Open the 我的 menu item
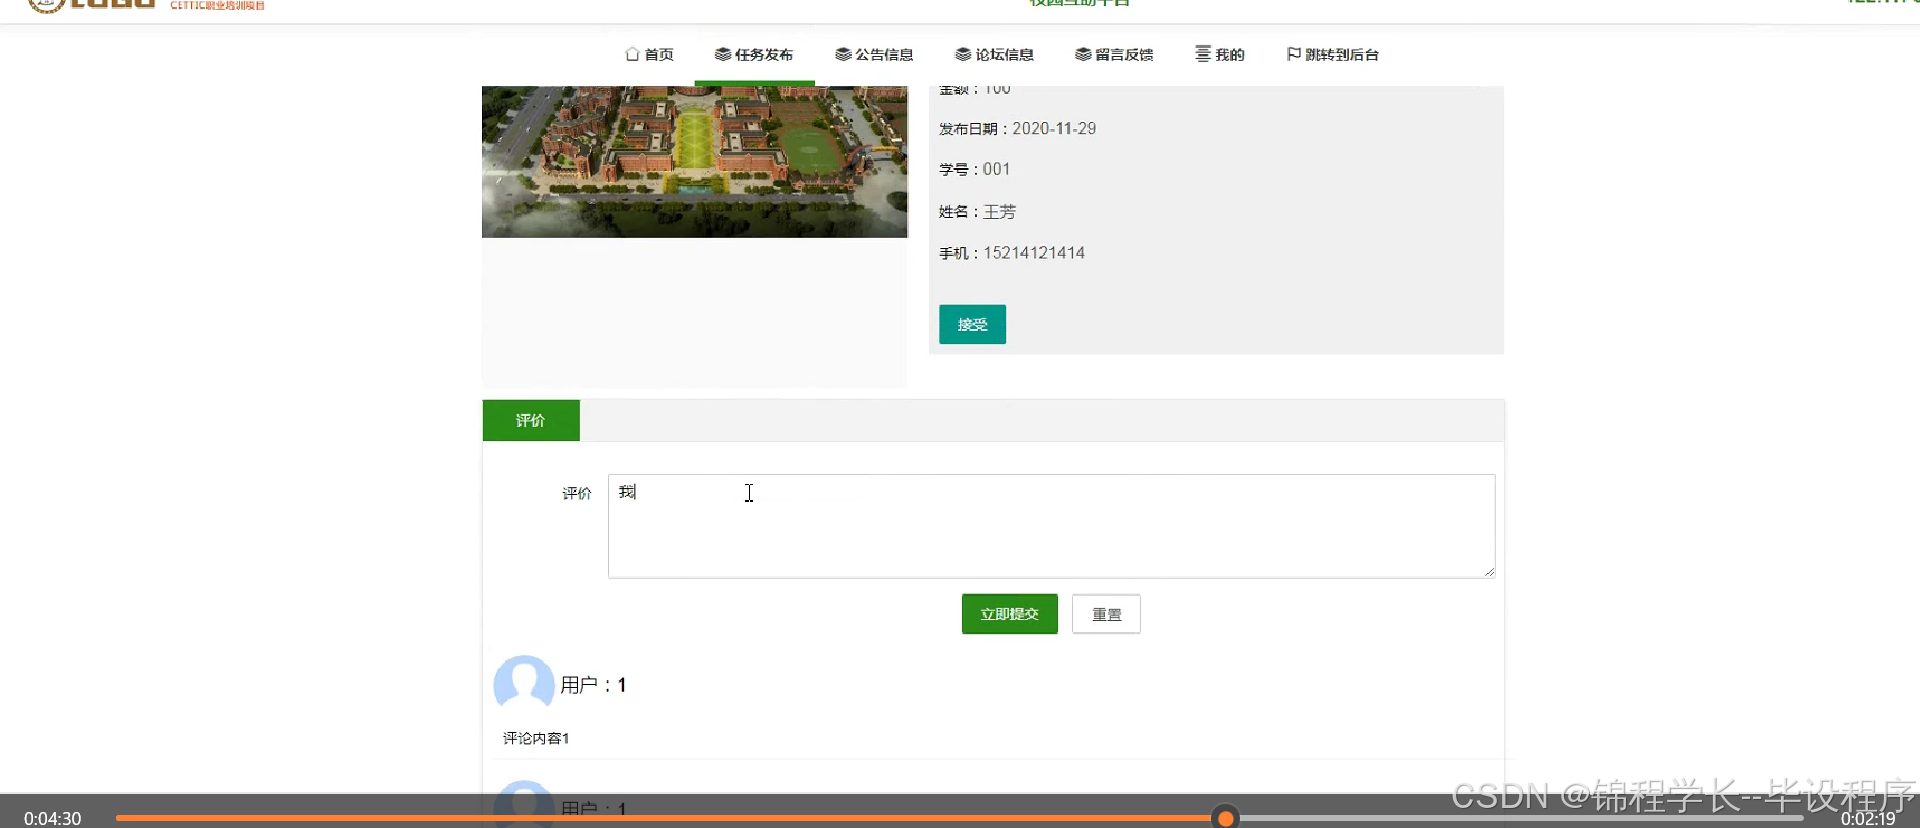The image size is (1920, 828). point(1220,54)
